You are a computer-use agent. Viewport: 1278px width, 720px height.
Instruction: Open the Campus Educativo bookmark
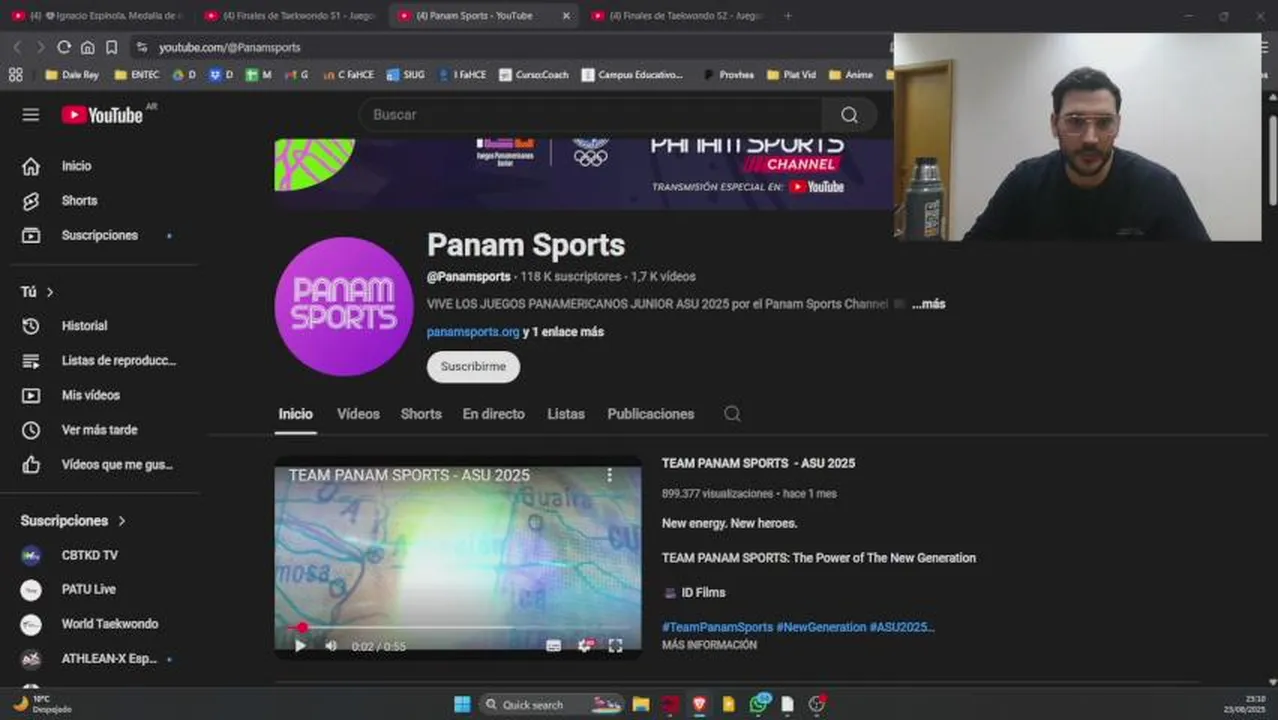pyautogui.click(x=632, y=75)
